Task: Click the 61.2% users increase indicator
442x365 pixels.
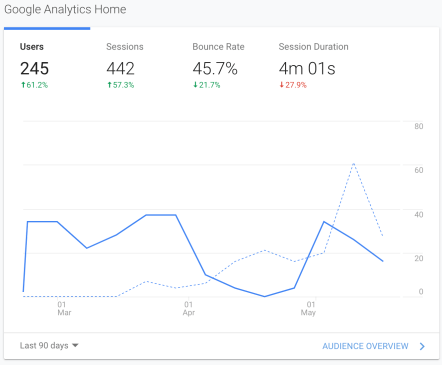Action: click(34, 85)
